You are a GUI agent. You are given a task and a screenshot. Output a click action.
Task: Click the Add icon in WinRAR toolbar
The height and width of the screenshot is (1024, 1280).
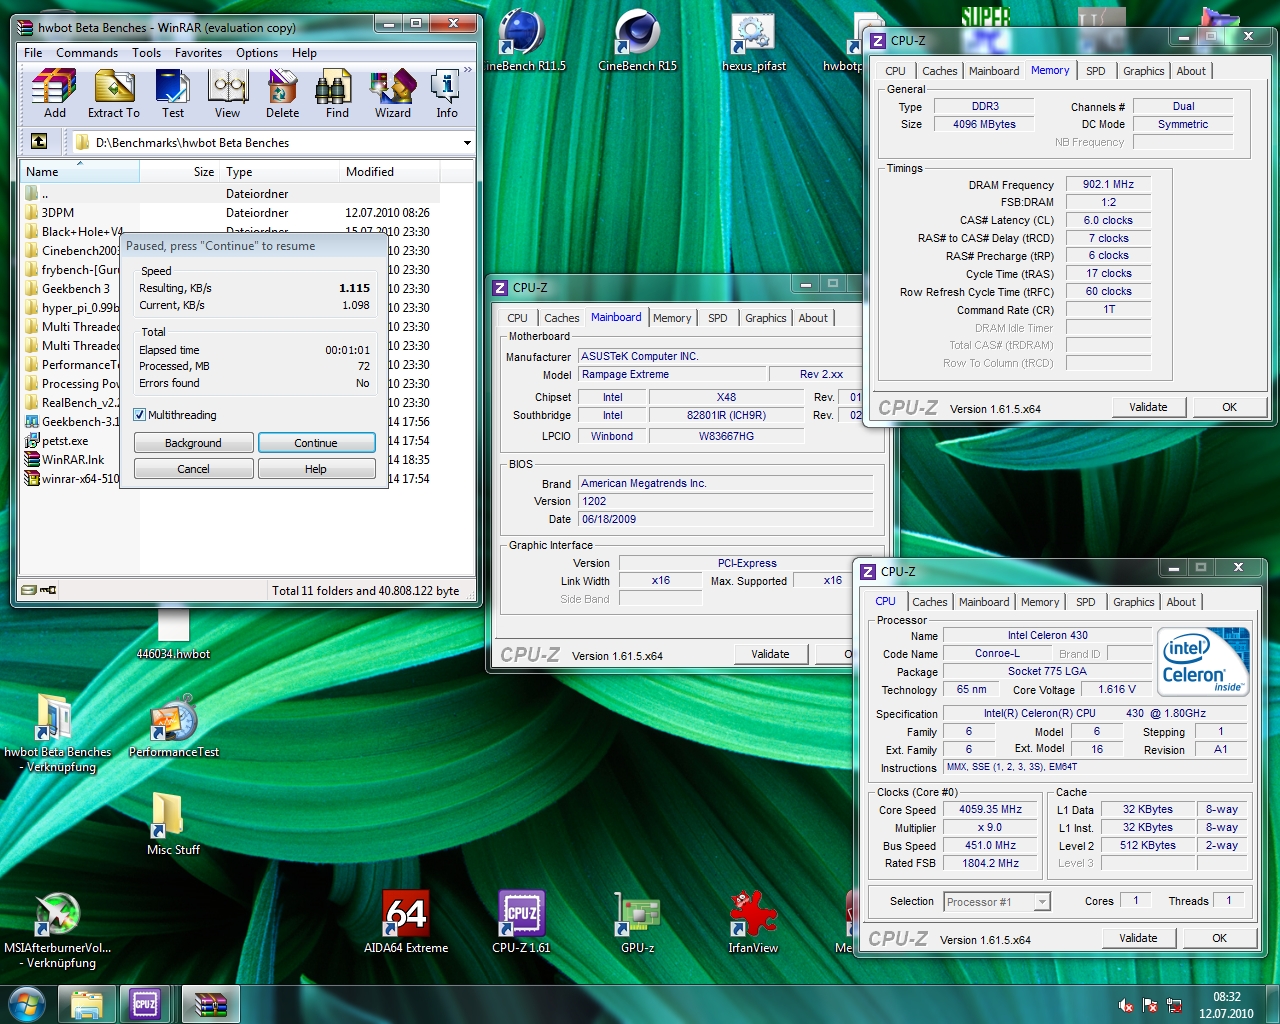click(54, 93)
